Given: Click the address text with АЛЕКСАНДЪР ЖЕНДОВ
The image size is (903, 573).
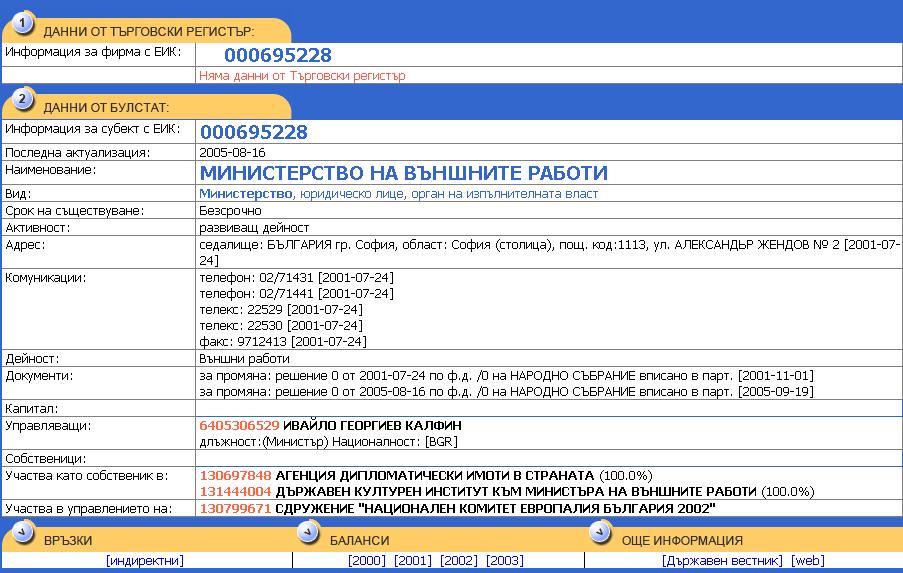Looking at the screenshot, I should 549,252.
